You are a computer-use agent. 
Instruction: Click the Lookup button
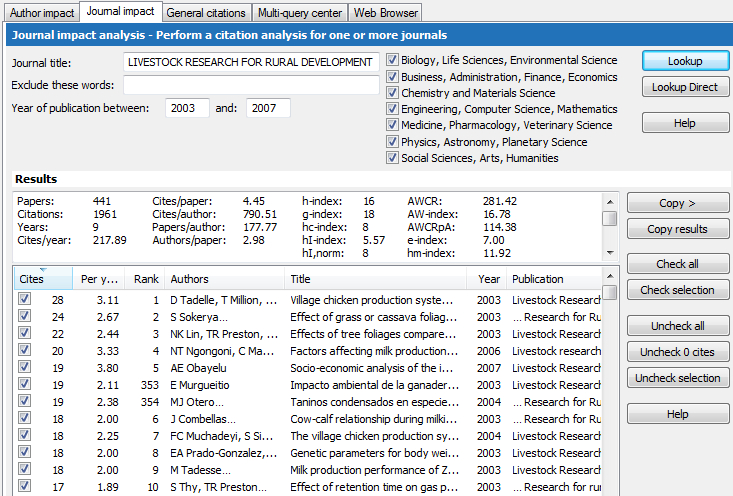(x=685, y=61)
